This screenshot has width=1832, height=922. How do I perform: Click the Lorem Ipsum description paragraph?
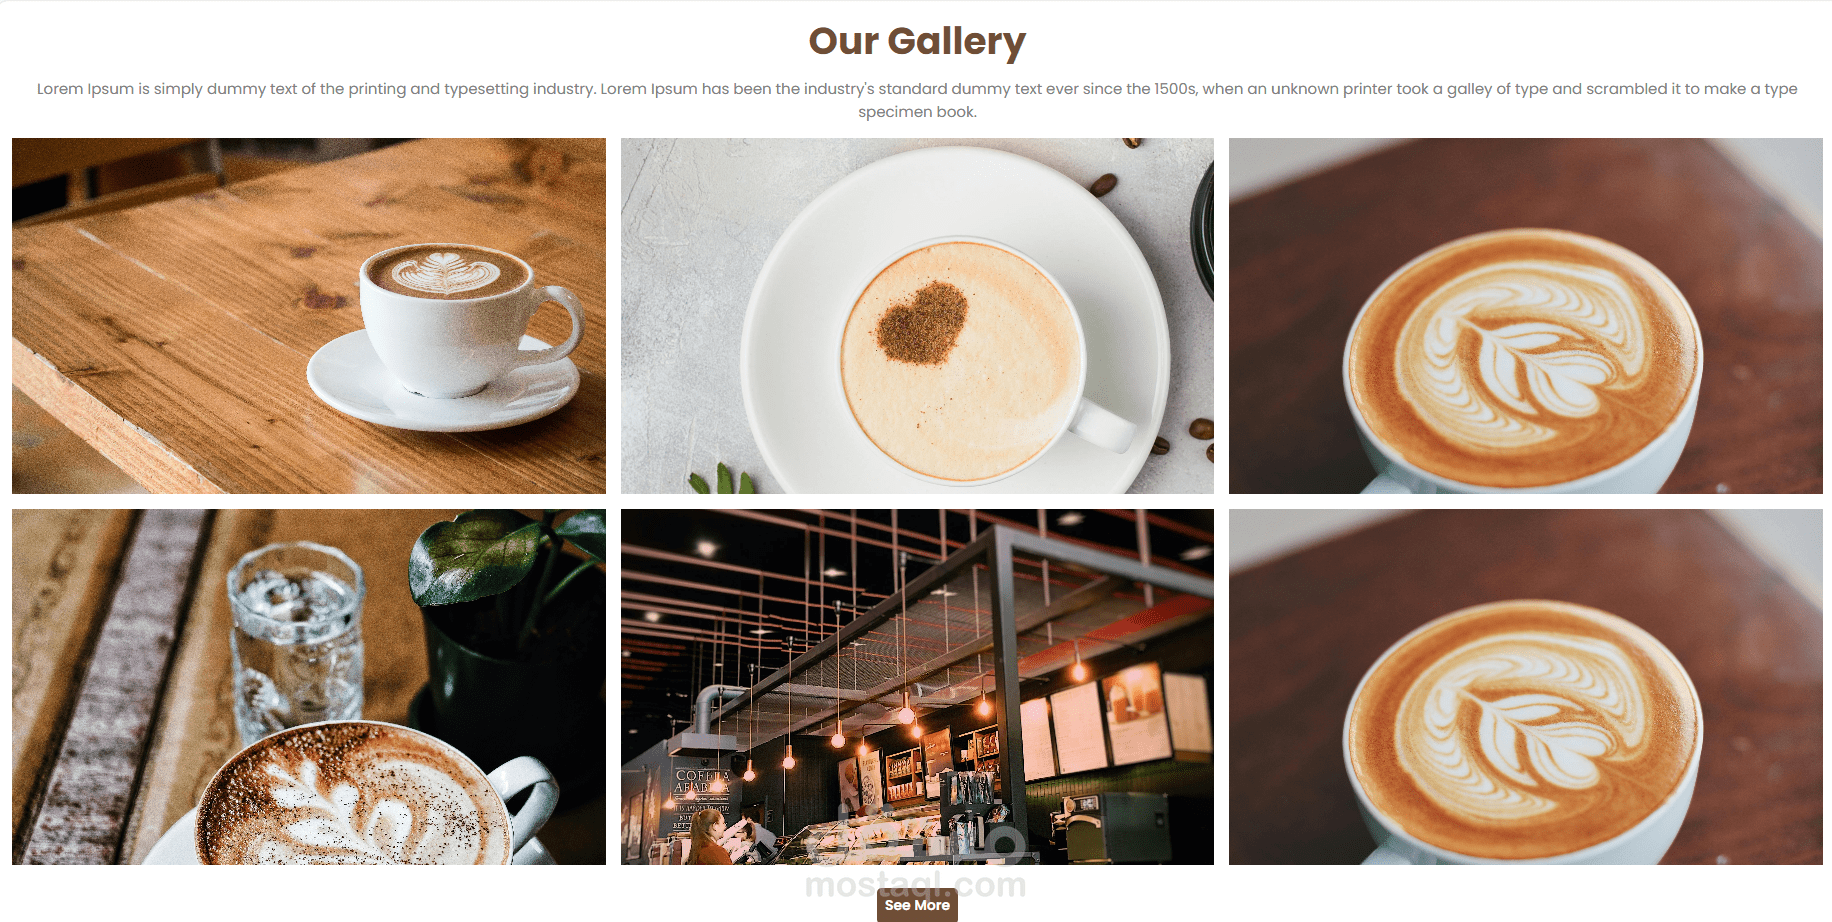[917, 100]
